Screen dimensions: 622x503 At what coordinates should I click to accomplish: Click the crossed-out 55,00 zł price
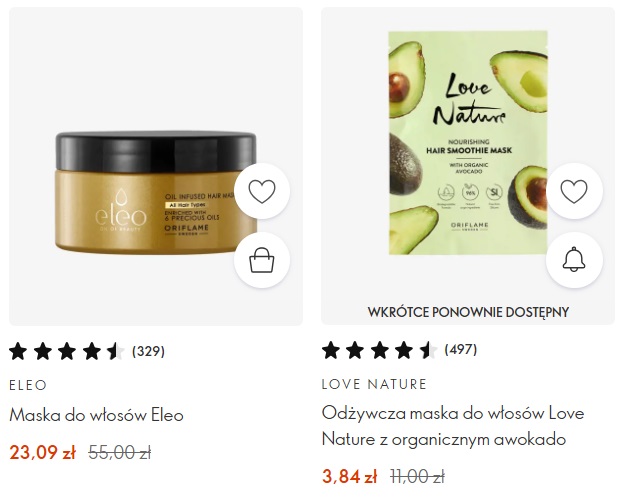coord(120,452)
